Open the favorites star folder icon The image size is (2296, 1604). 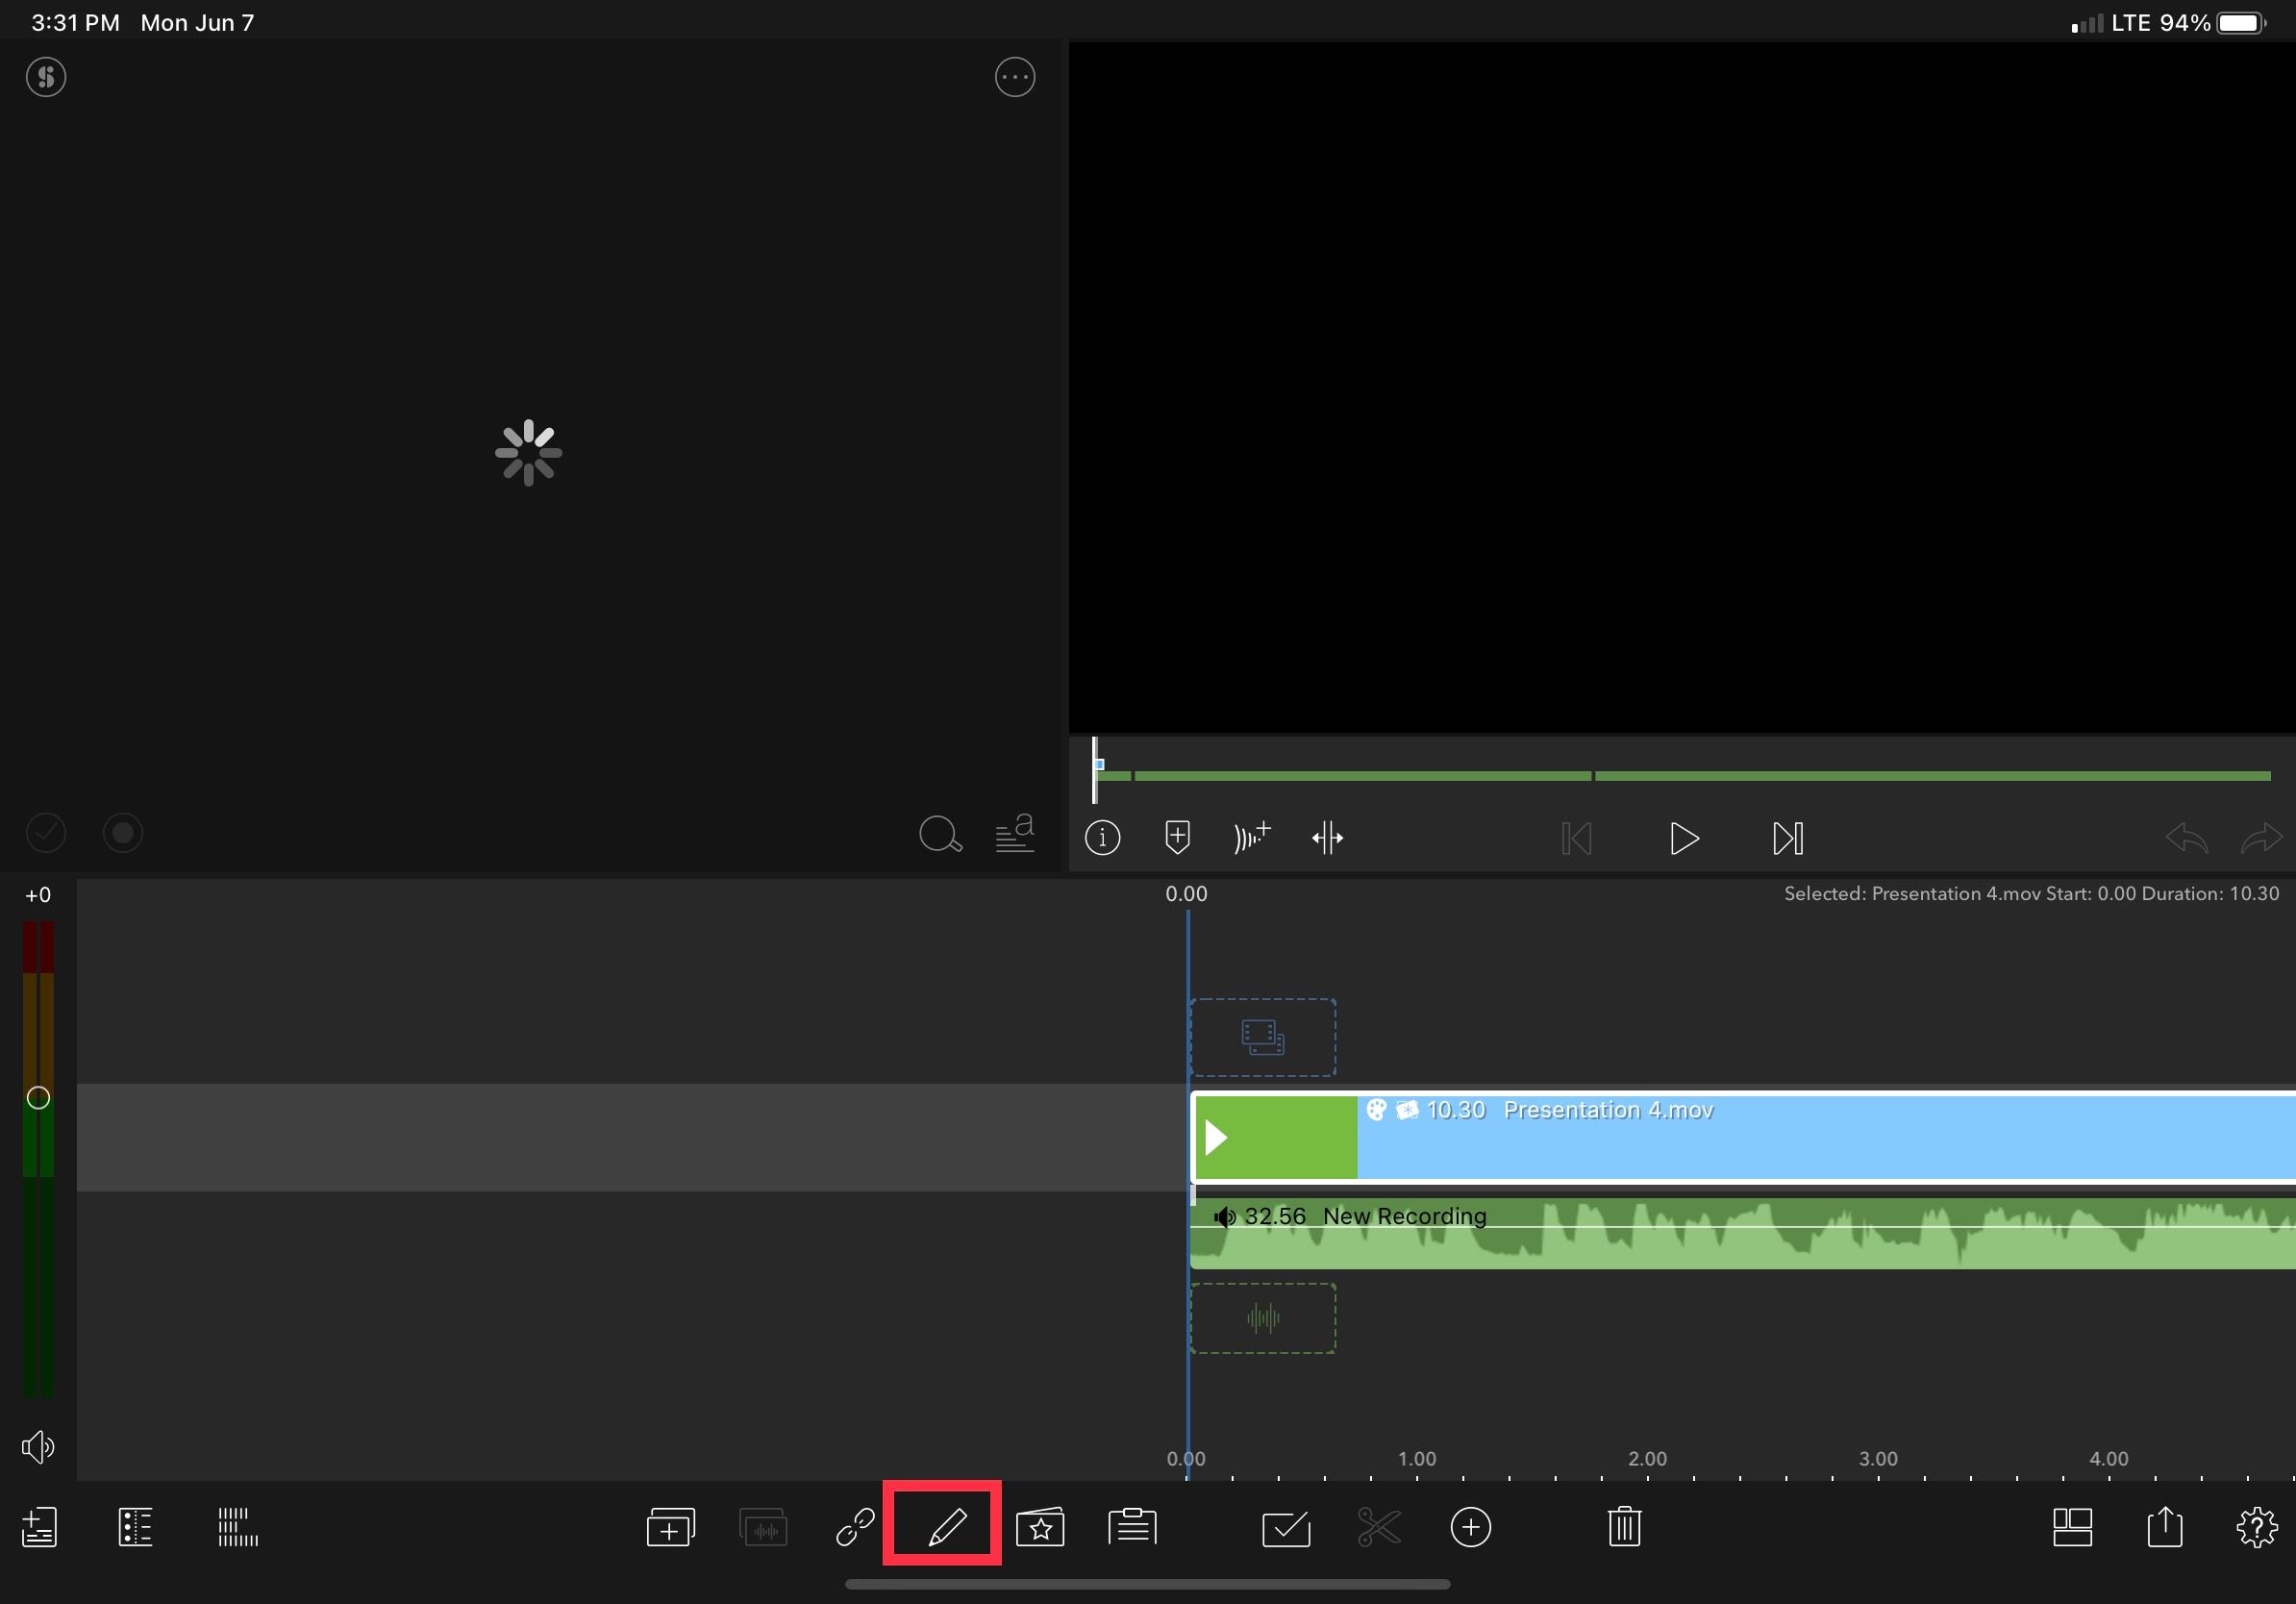(x=1040, y=1527)
